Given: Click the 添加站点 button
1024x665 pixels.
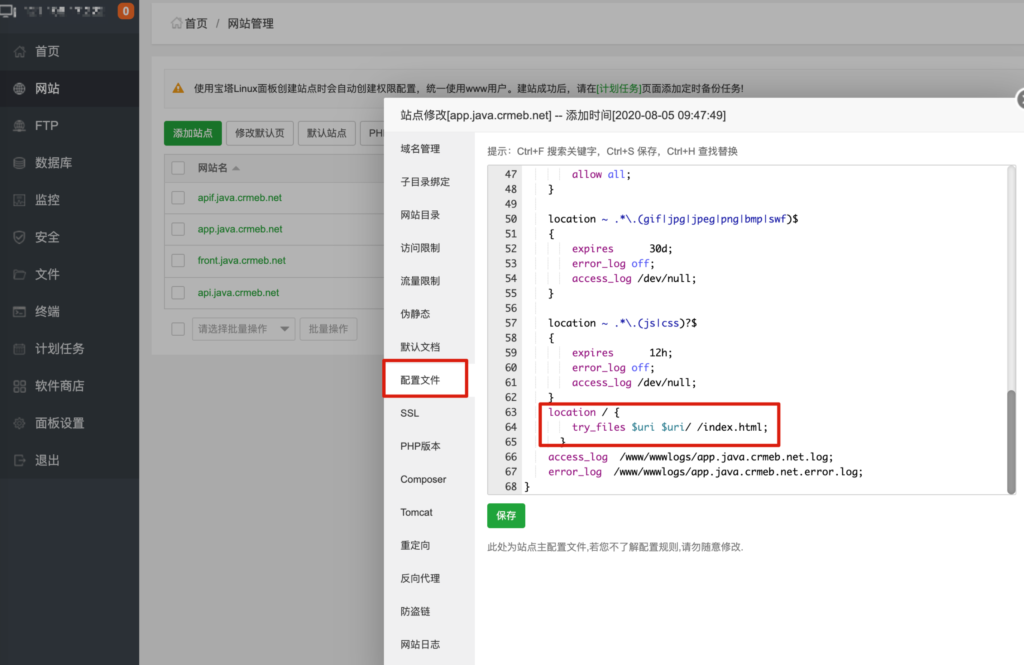Looking at the screenshot, I should coord(193,133).
